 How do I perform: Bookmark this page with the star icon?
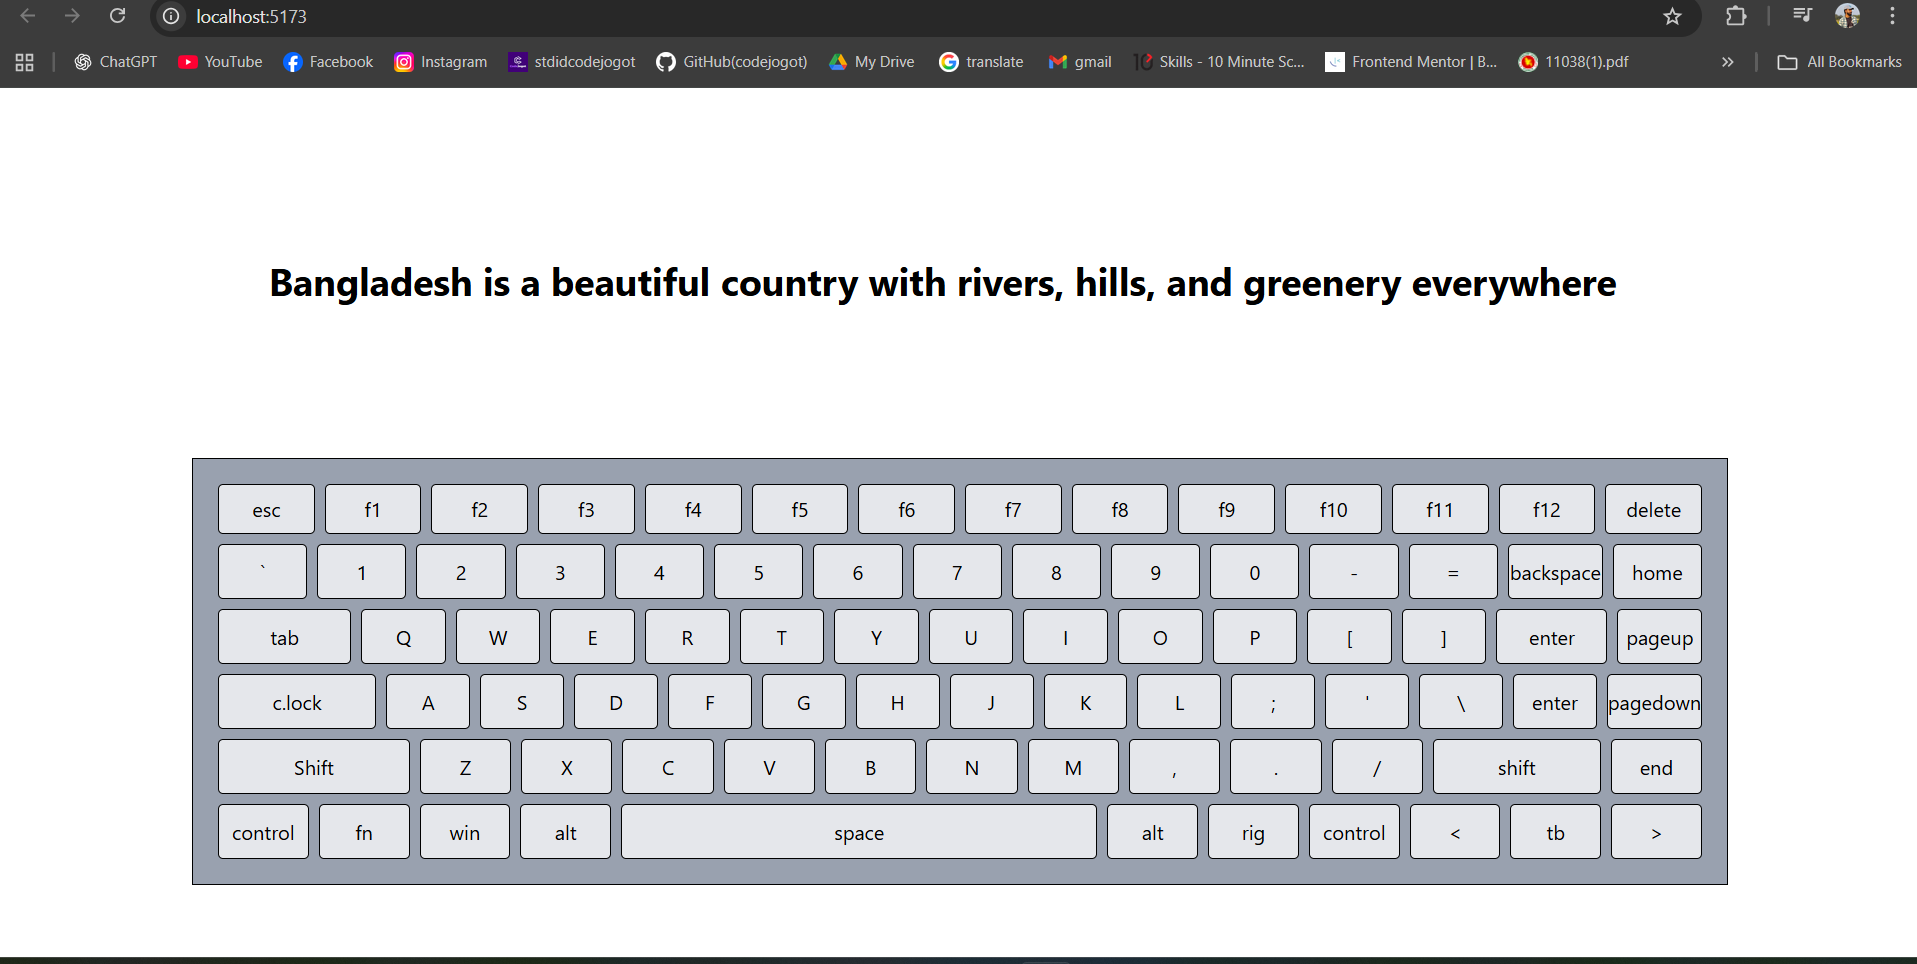(x=1672, y=16)
